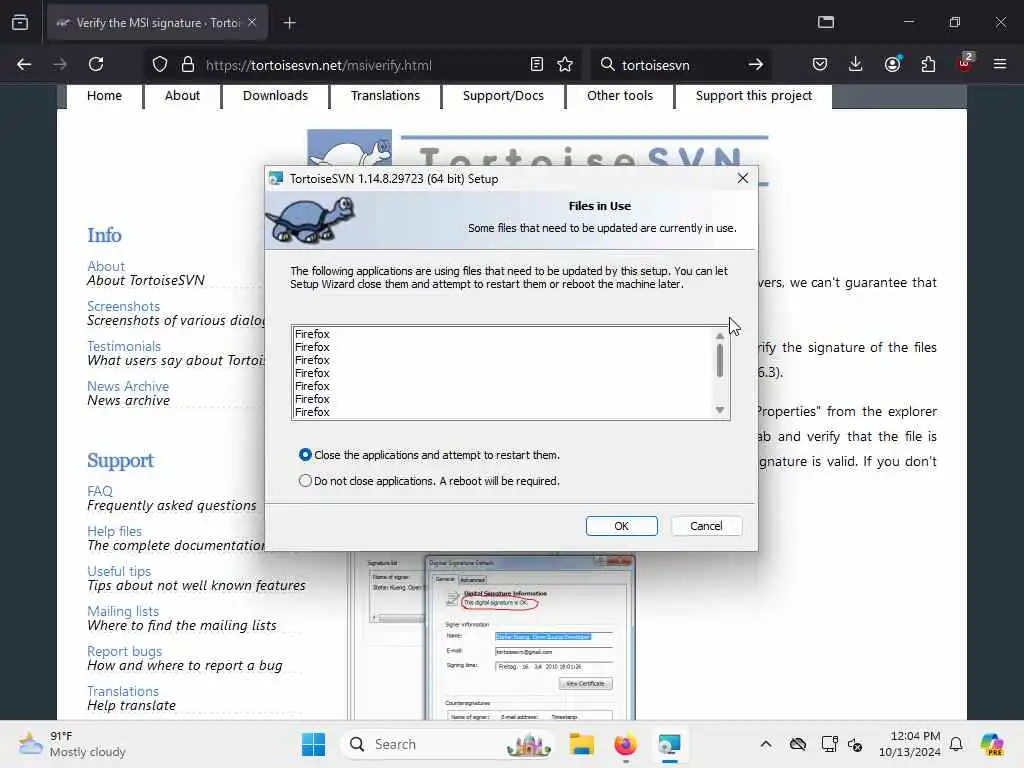Reload the current page
Image resolution: width=1024 pixels, height=768 pixels.
tap(96, 64)
